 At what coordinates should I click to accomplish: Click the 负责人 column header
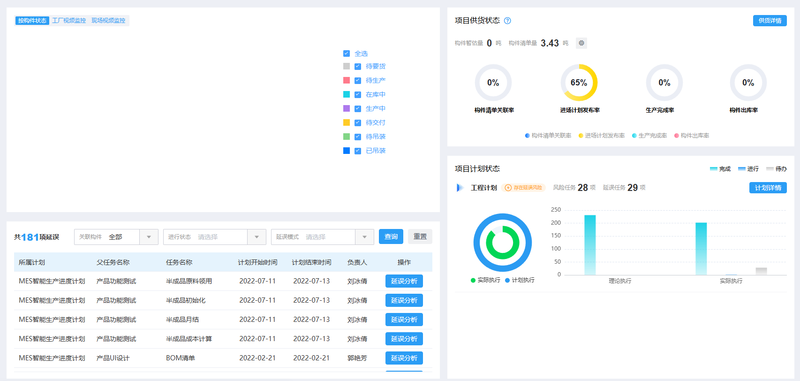pyautogui.click(x=357, y=263)
